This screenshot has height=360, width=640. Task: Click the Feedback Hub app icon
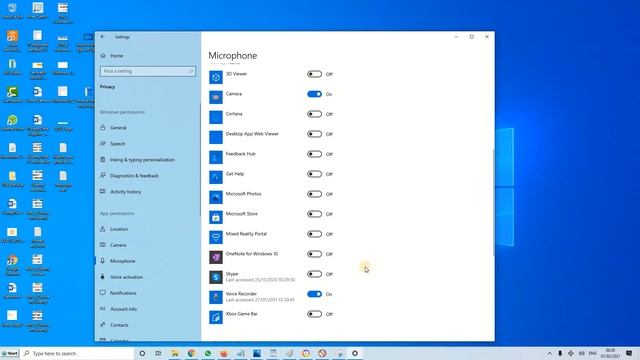(216, 157)
